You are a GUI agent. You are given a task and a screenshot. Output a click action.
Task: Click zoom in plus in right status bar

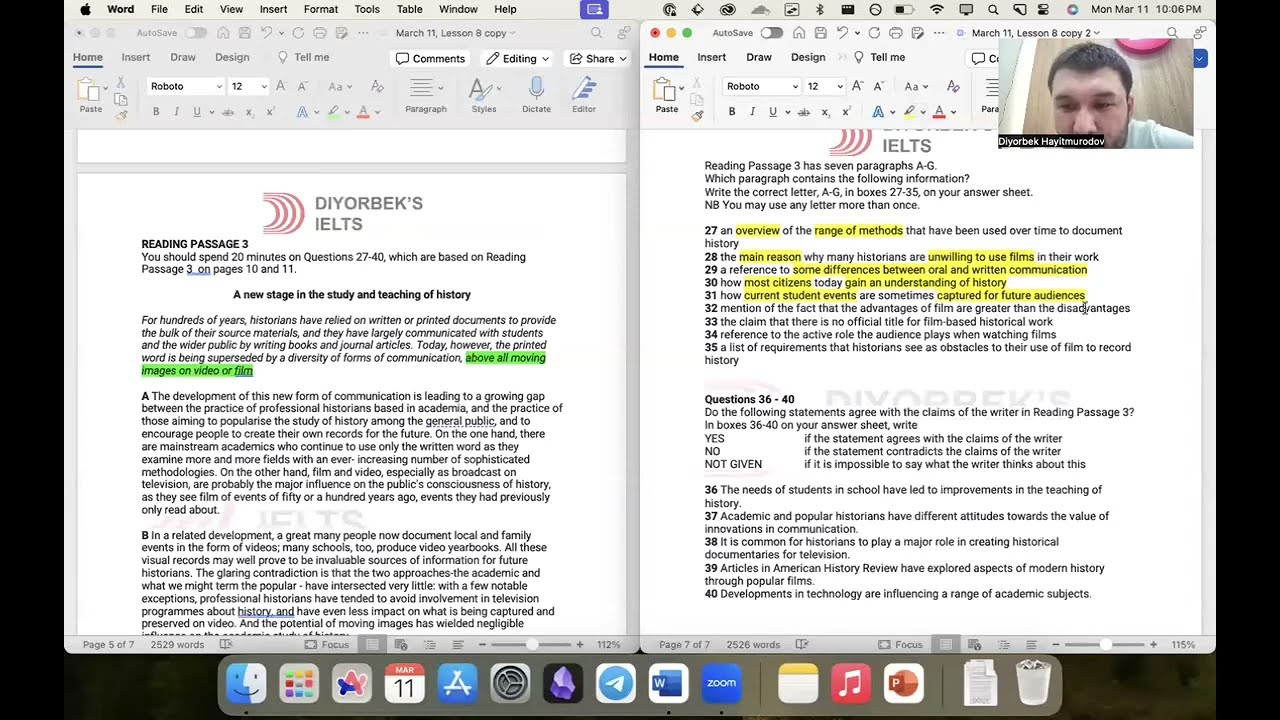tap(1154, 645)
